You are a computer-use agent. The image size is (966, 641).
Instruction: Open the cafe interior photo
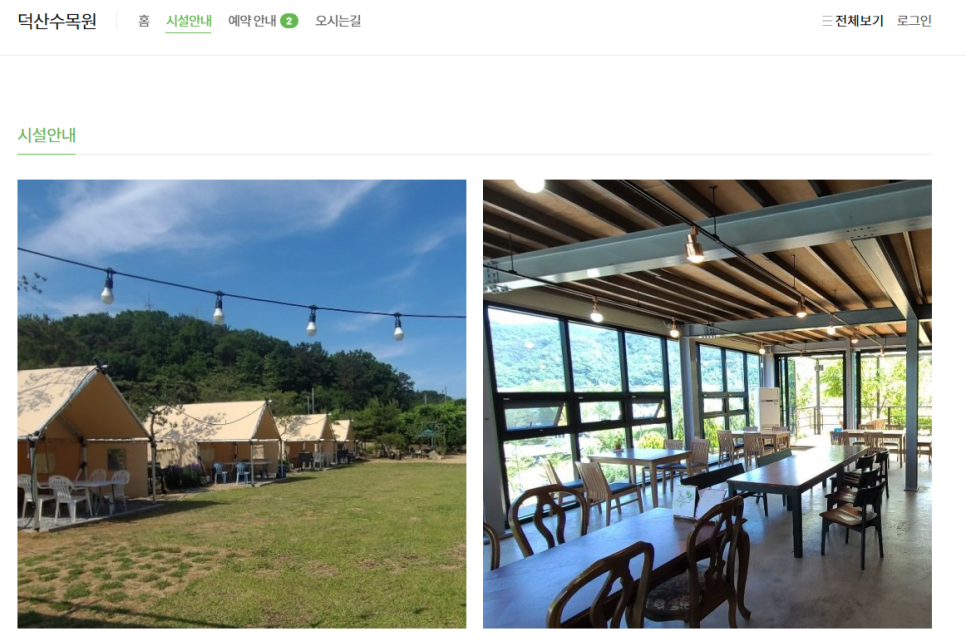click(707, 404)
